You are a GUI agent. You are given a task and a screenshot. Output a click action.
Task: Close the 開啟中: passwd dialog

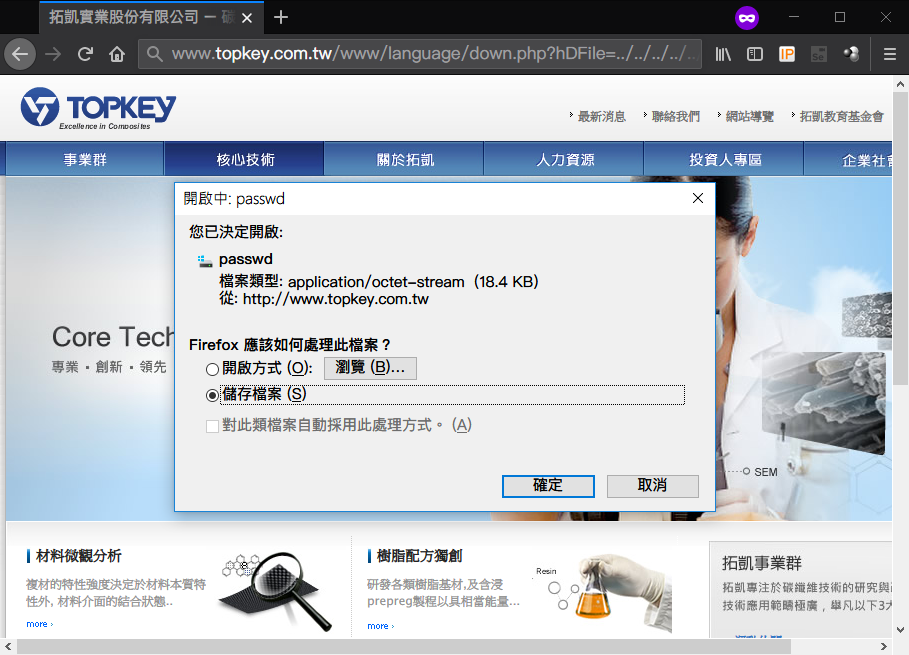coord(698,198)
